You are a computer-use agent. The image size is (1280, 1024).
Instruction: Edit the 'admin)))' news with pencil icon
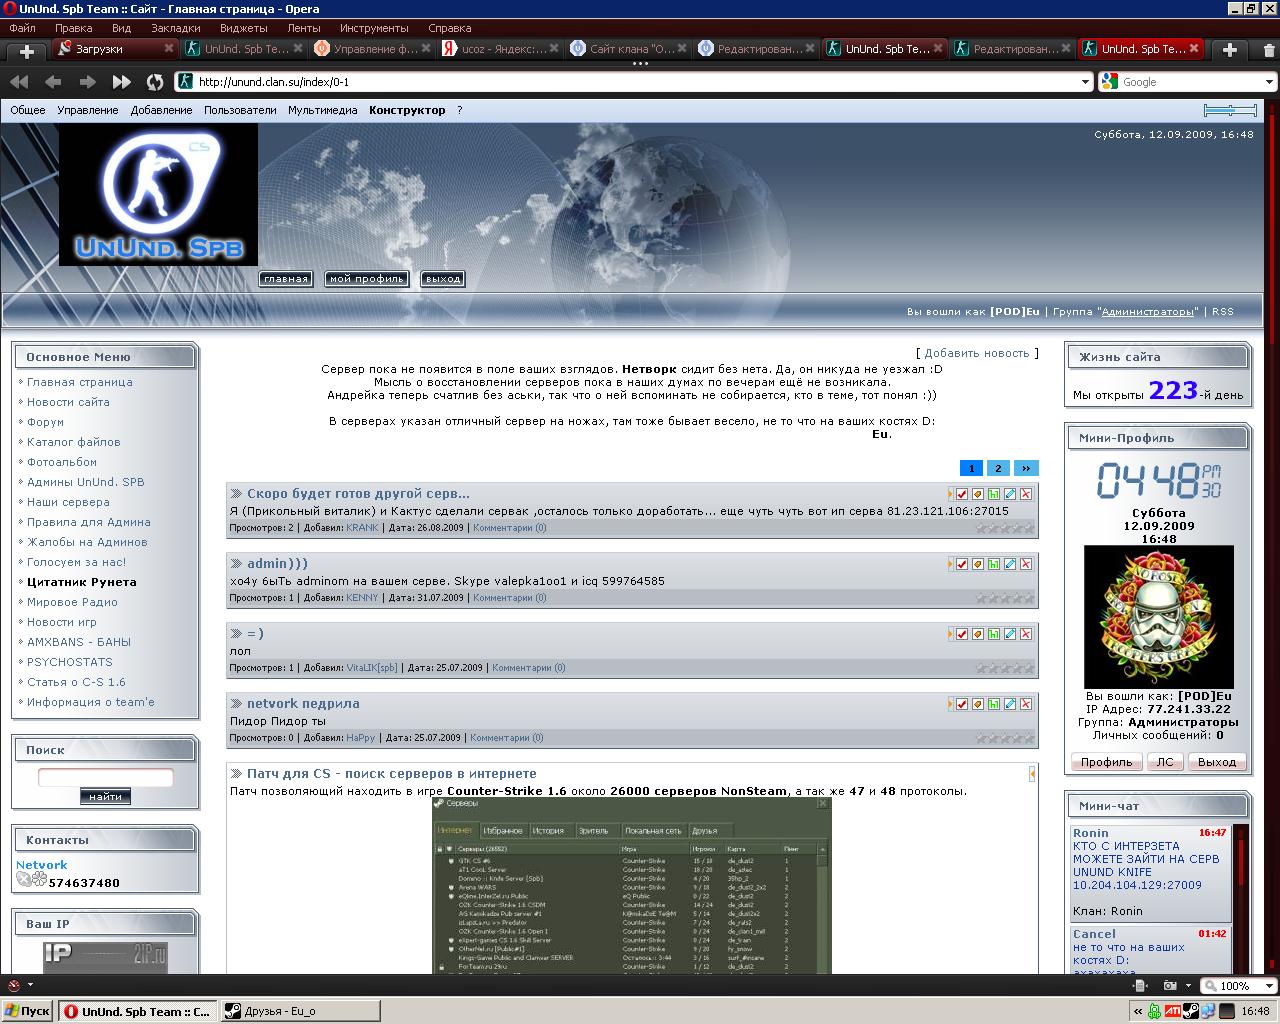(1010, 564)
